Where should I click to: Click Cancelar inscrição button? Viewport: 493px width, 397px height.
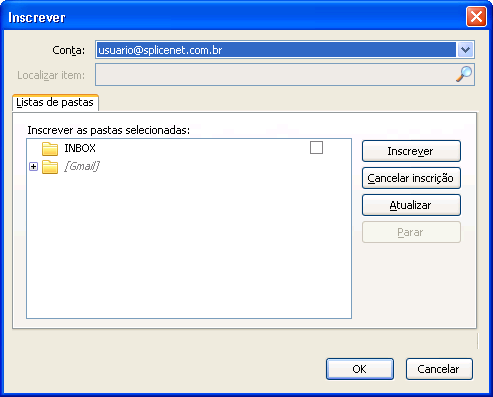411,178
